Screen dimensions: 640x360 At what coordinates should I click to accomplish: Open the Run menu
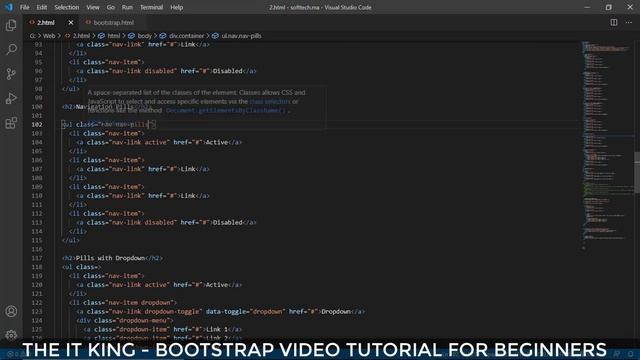pos(127,7)
